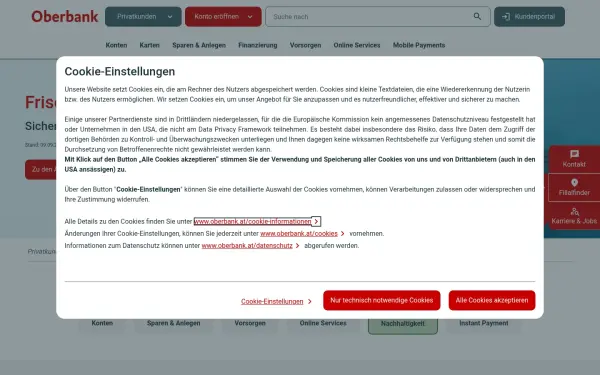
Task: Expand the Privatkunden dropdown
Action: [143, 16]
